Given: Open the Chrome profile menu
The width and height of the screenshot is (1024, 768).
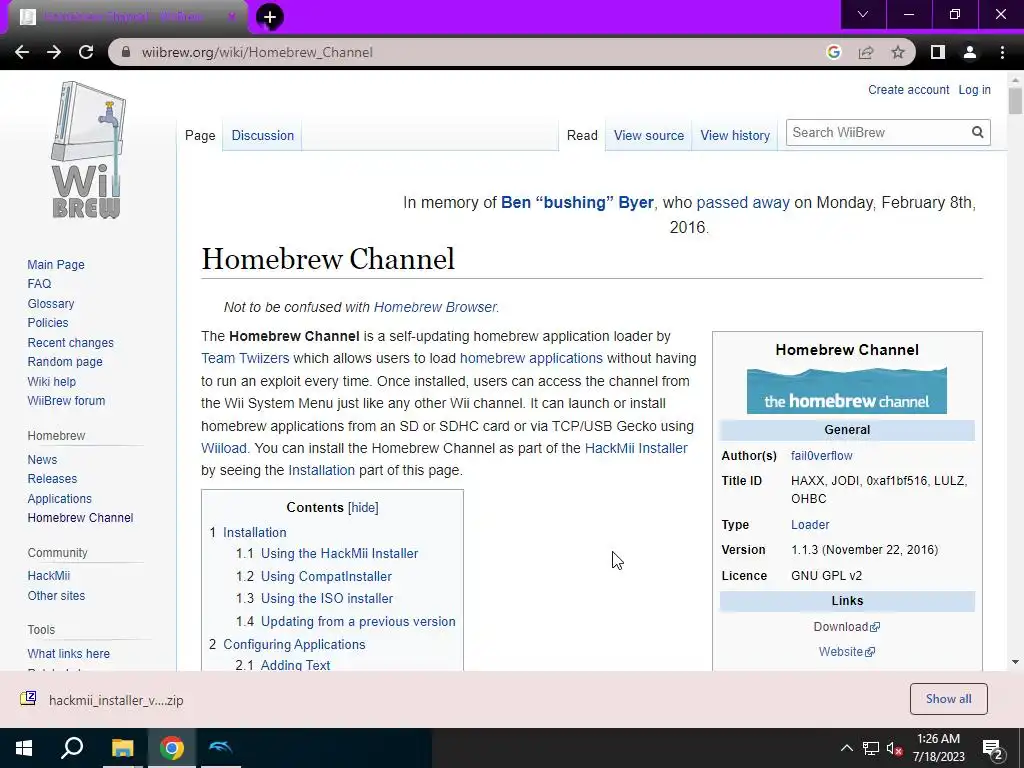Looking at the screenshot, I should (x=970, y=52).
